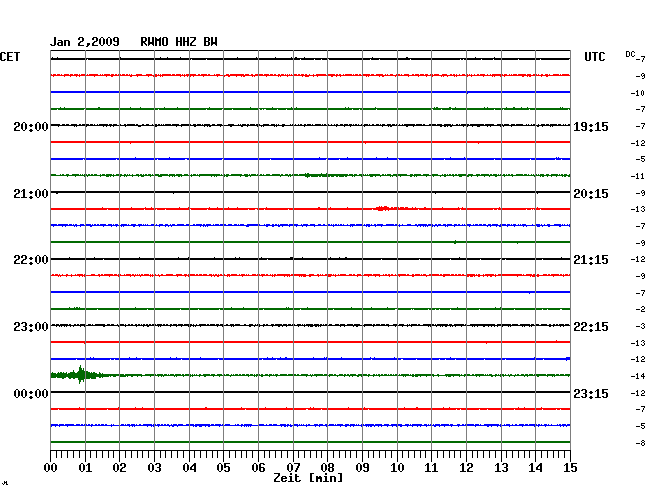This screenshot has width=650, height=494.
Task: Select minute "09" on the Zeit axis
Action: (362, 468)
